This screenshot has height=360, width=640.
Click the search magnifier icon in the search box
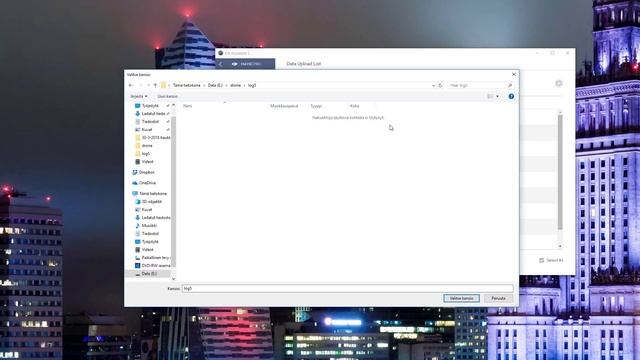pyautogui.click(x=510, y=85)
